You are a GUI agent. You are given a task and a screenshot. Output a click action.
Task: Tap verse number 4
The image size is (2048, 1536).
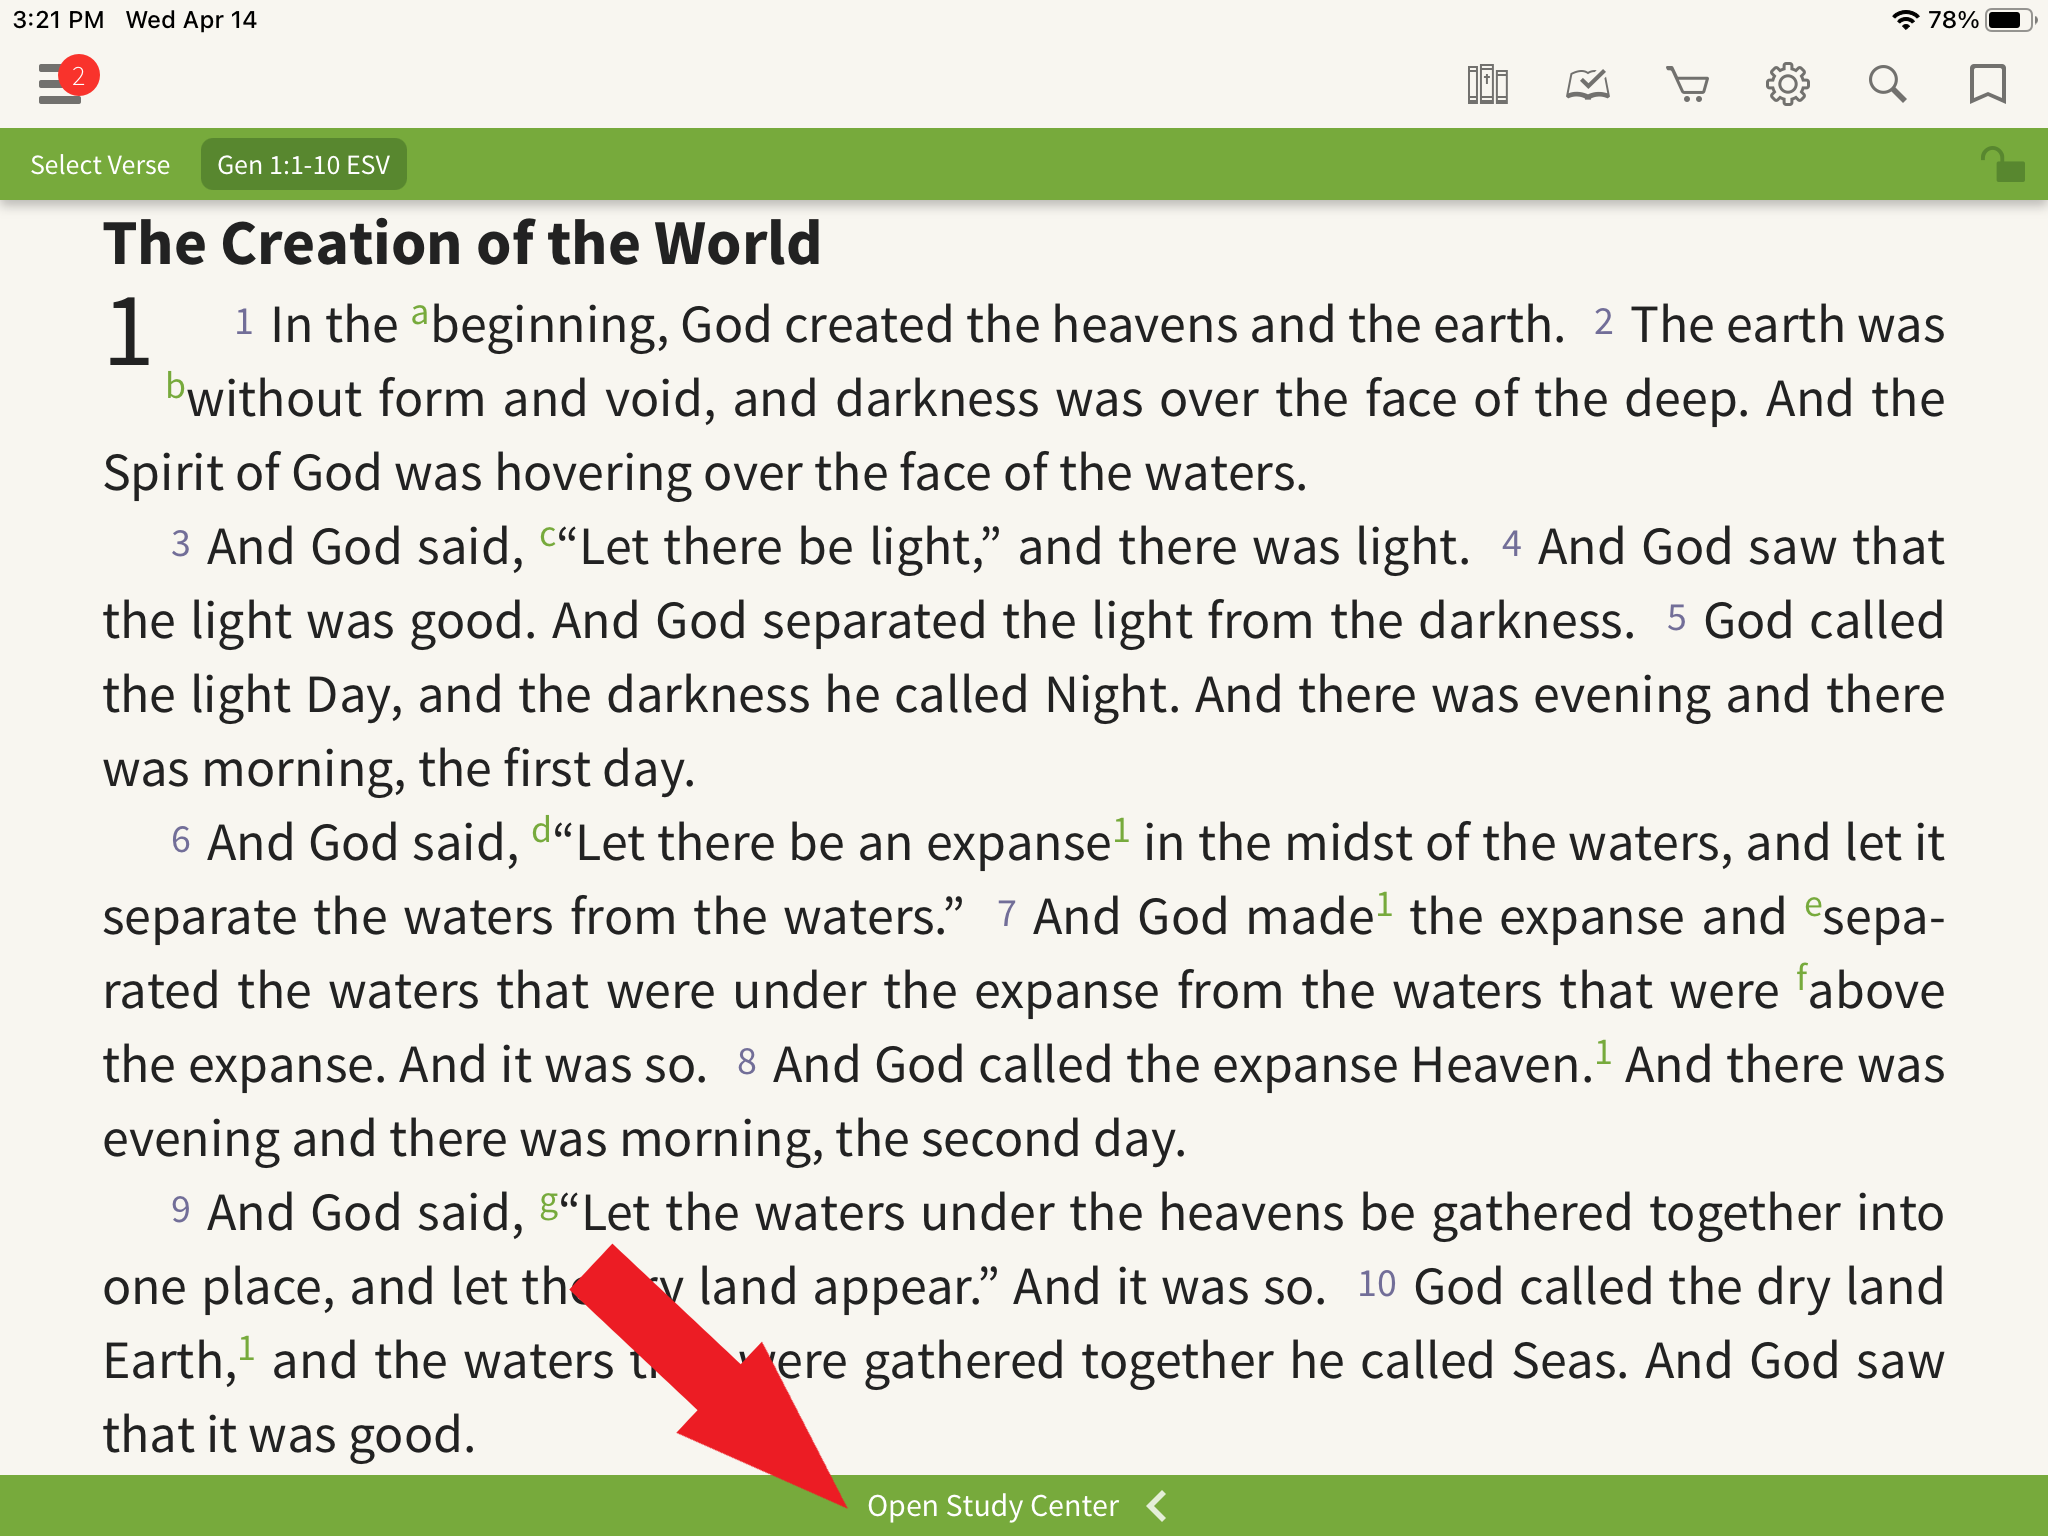click(1511, 544)
